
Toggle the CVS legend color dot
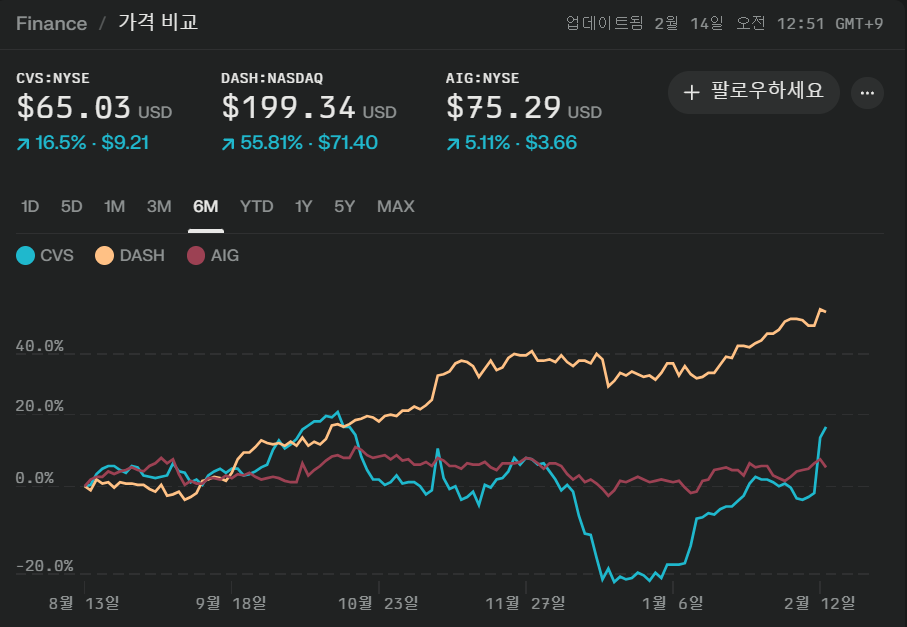(x=25, y=255)
